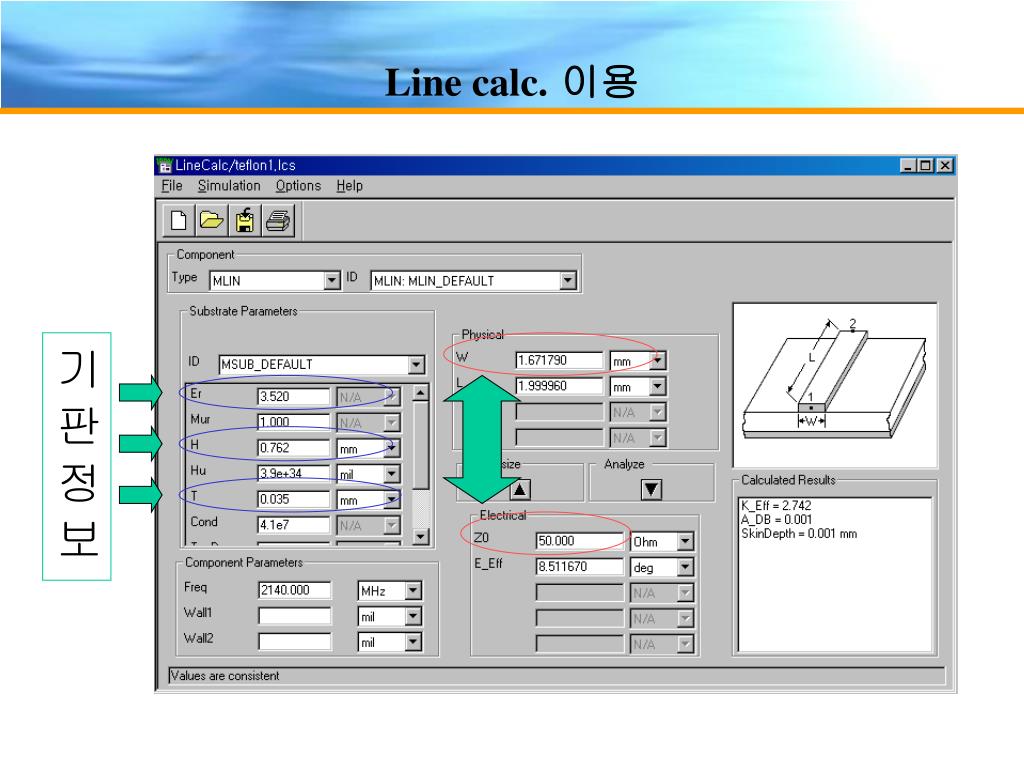This screenshot has width=1024, height=768.
Task: Print using the printer toolbar icon
Action: tap(278, 220)
